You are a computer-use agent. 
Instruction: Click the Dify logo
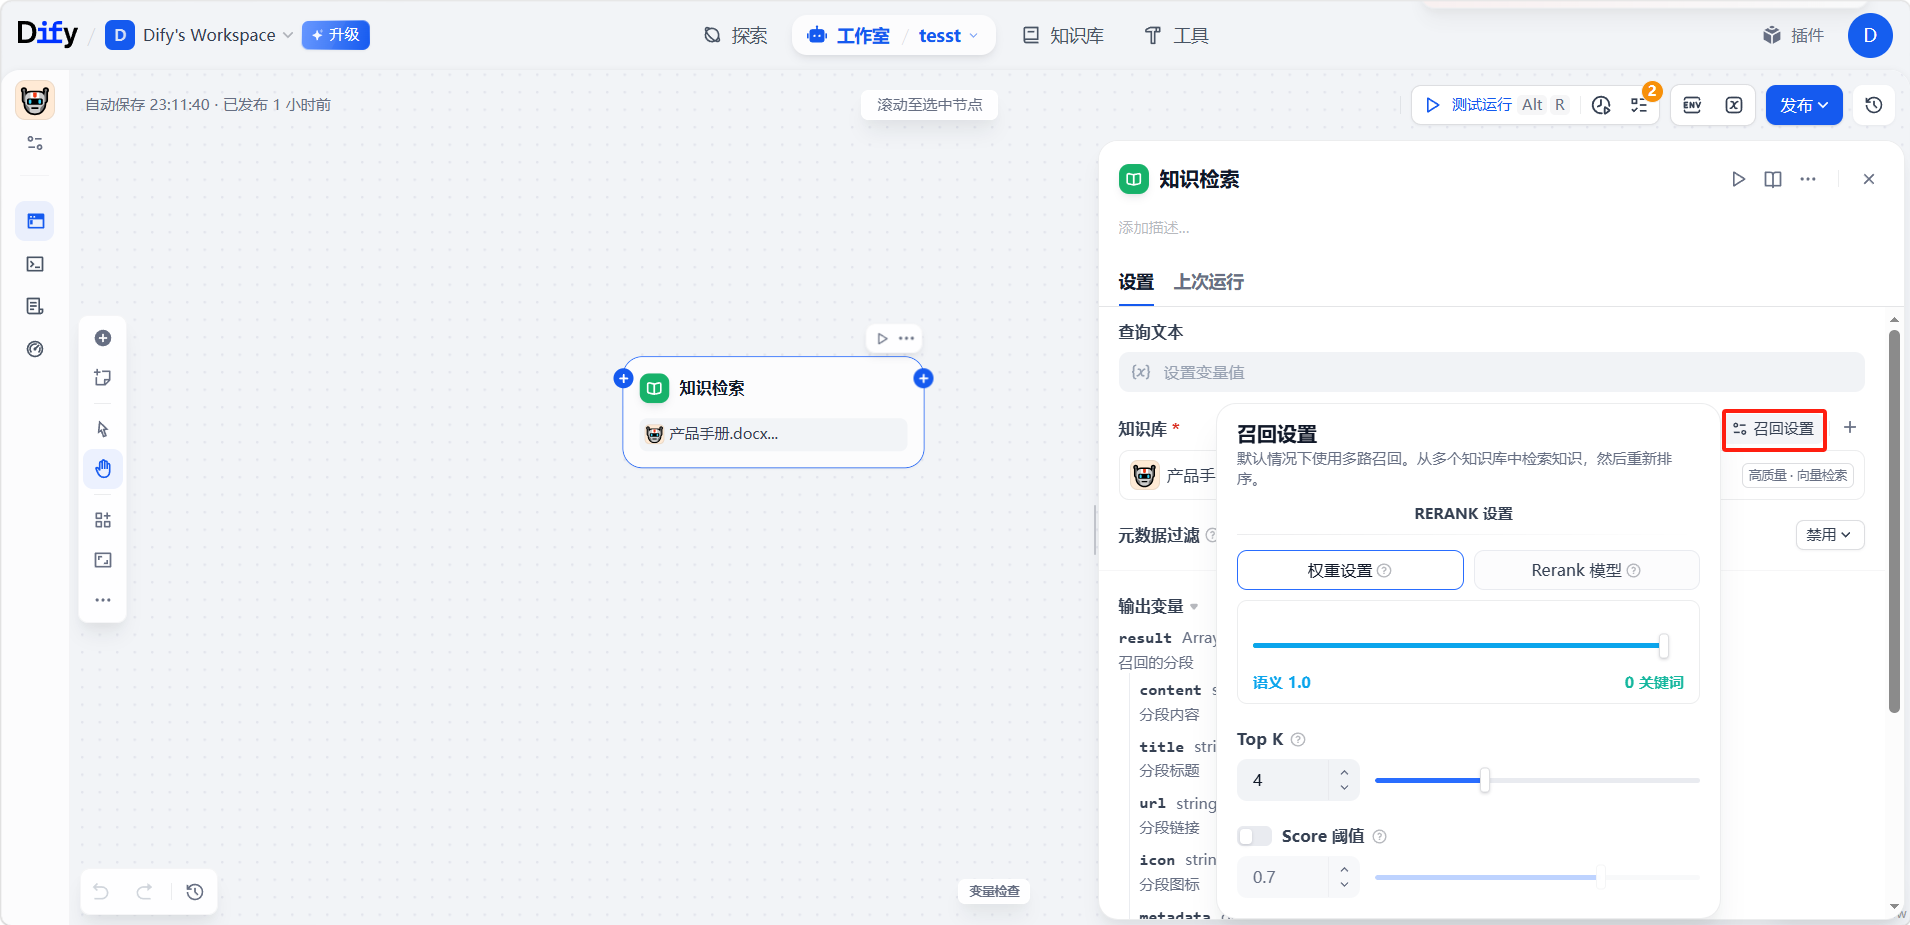pyautogui.click(x=47, y=34)
